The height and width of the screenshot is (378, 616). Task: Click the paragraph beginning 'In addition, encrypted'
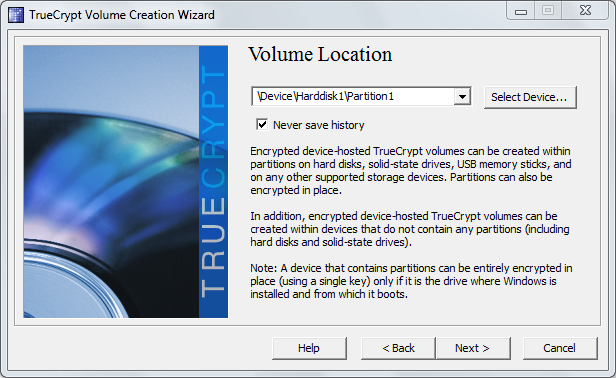[x=410, y=229]
